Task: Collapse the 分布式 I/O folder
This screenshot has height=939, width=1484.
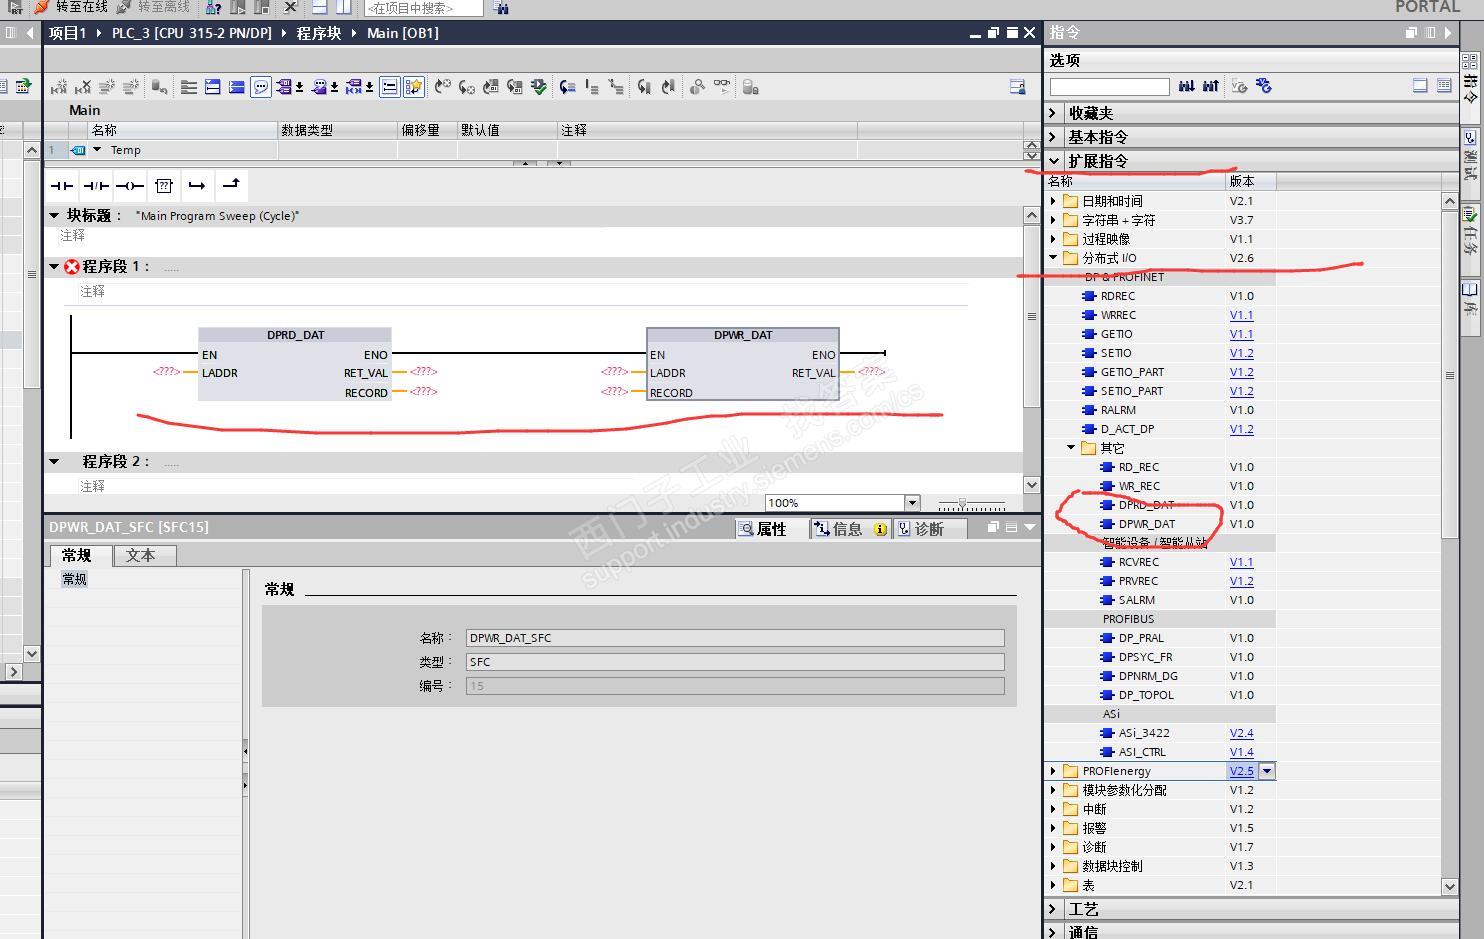Action: coord(1053,258)
